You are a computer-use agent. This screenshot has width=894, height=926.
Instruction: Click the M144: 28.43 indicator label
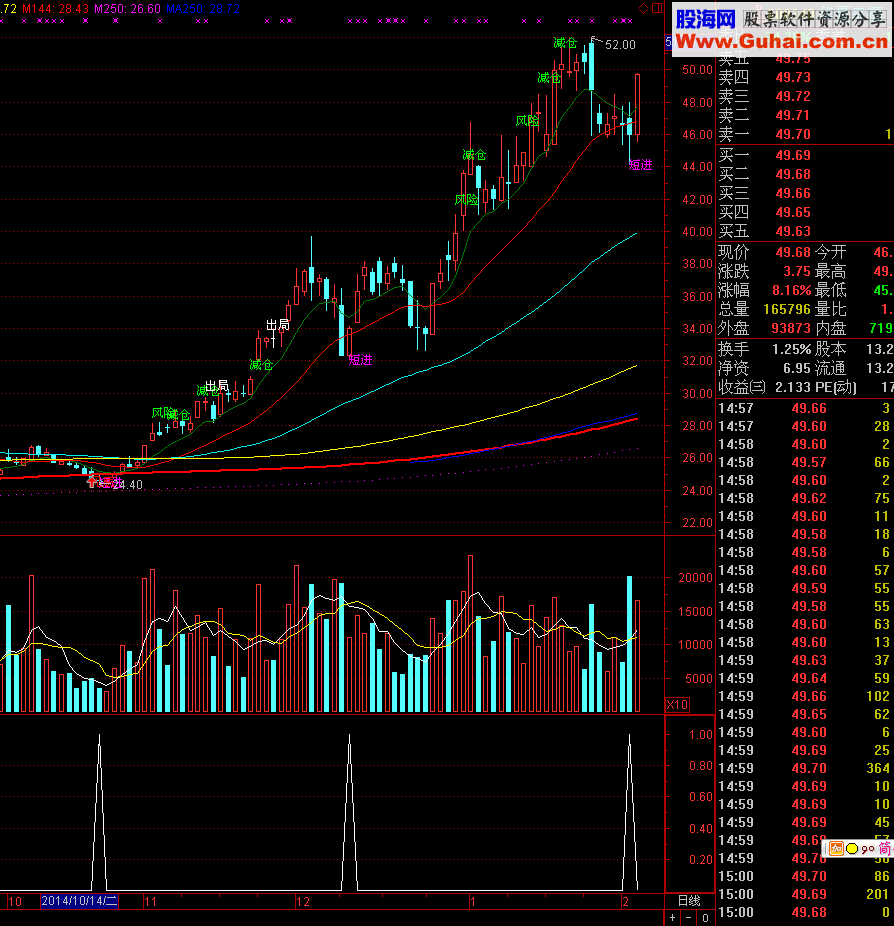pyautogui.click(x=56, y=8)
